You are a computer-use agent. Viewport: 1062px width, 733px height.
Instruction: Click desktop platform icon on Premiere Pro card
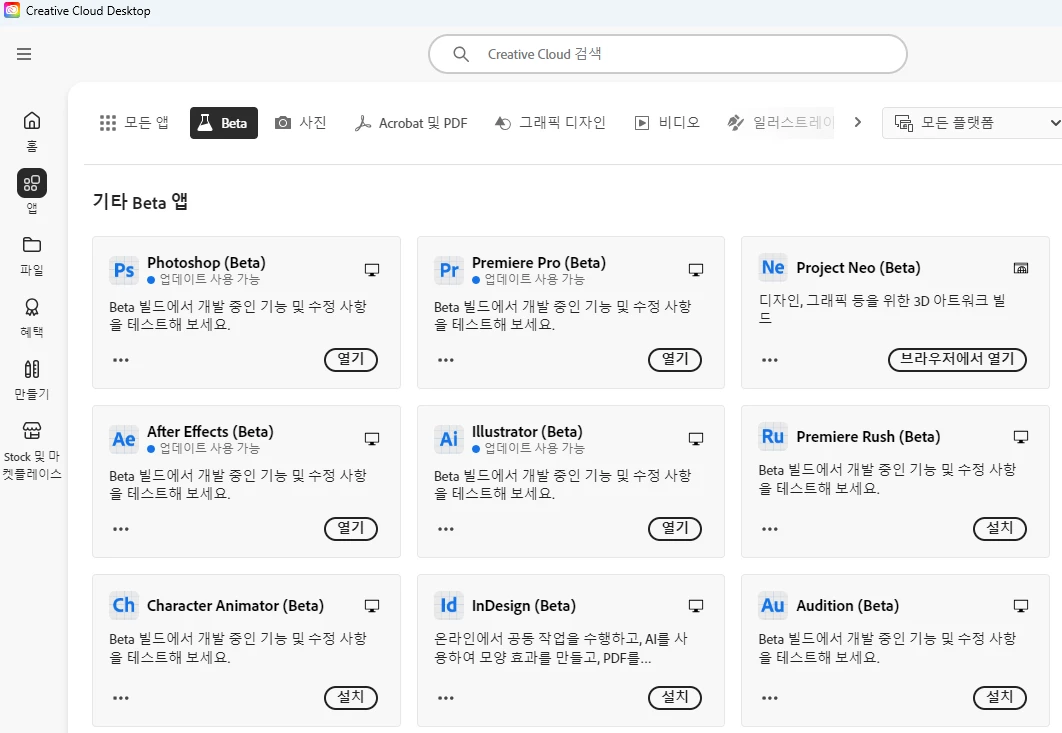pyautogui.click(x=696, y=270)
